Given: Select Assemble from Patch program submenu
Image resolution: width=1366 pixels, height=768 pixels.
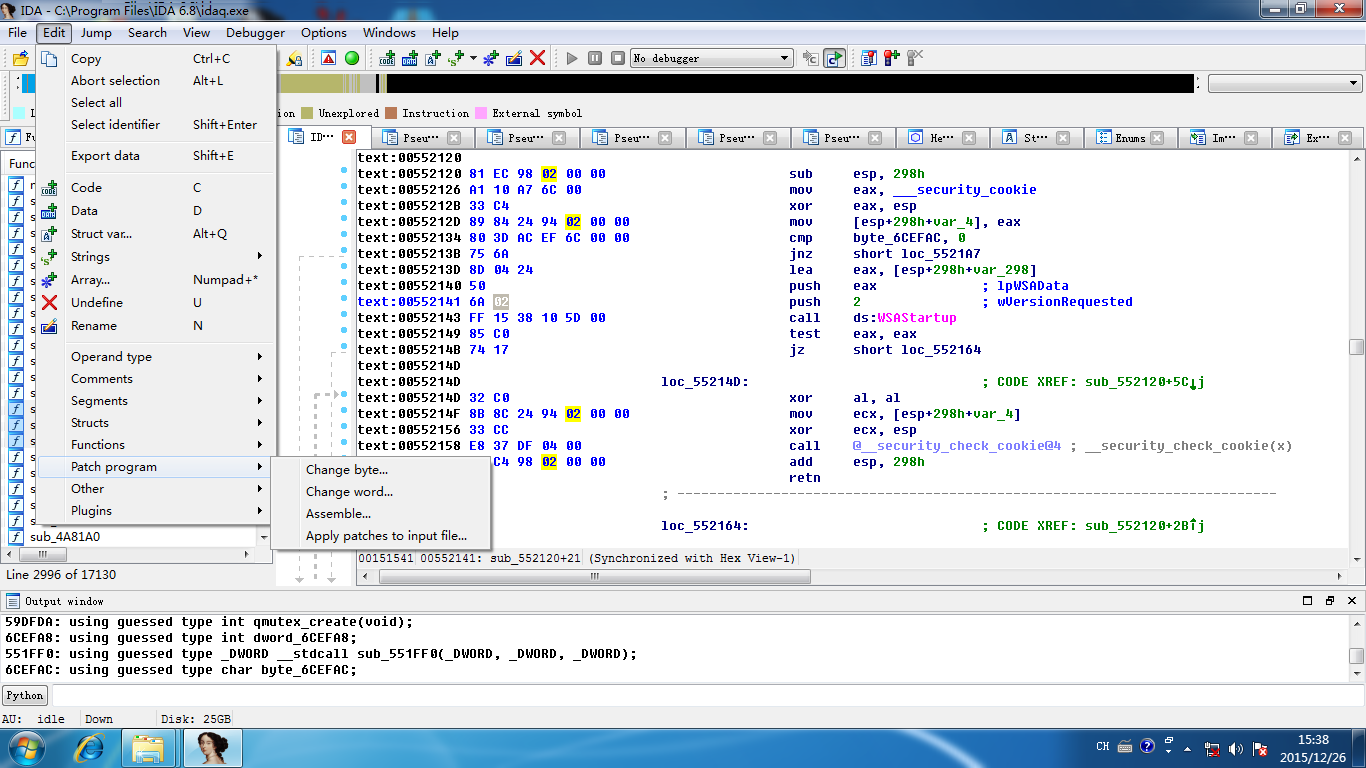Looking at the screenshot, I should (x=338, y=514).
